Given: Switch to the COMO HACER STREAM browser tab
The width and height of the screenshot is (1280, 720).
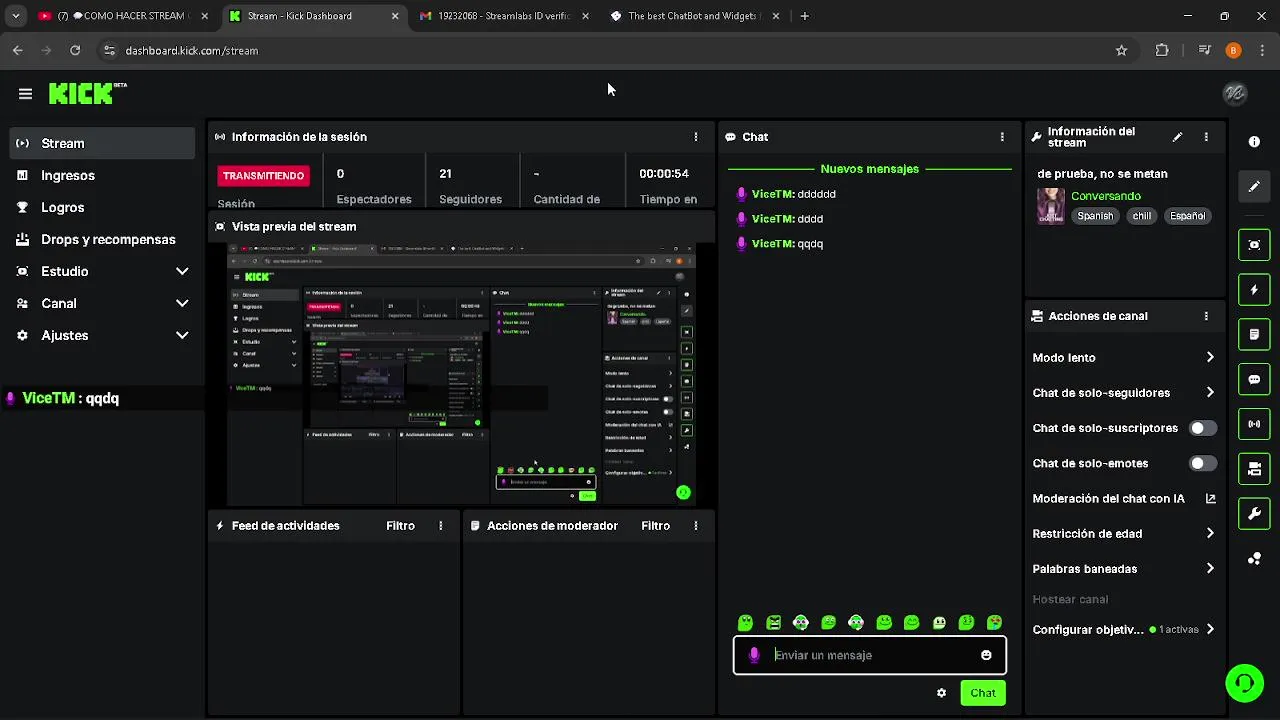Looking at the screenshot, I should click(121, 16).
